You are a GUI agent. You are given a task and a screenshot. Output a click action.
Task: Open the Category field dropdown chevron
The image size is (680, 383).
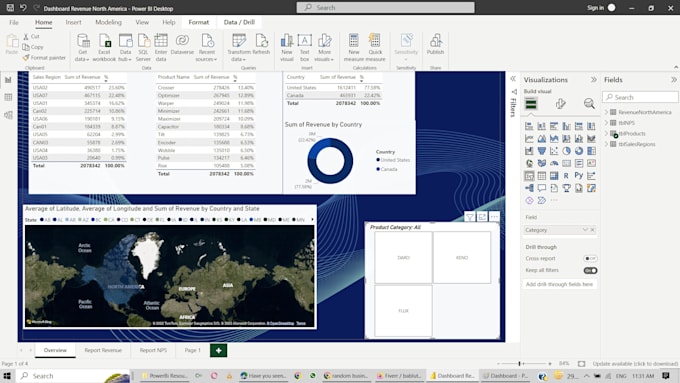pos(585,230)
